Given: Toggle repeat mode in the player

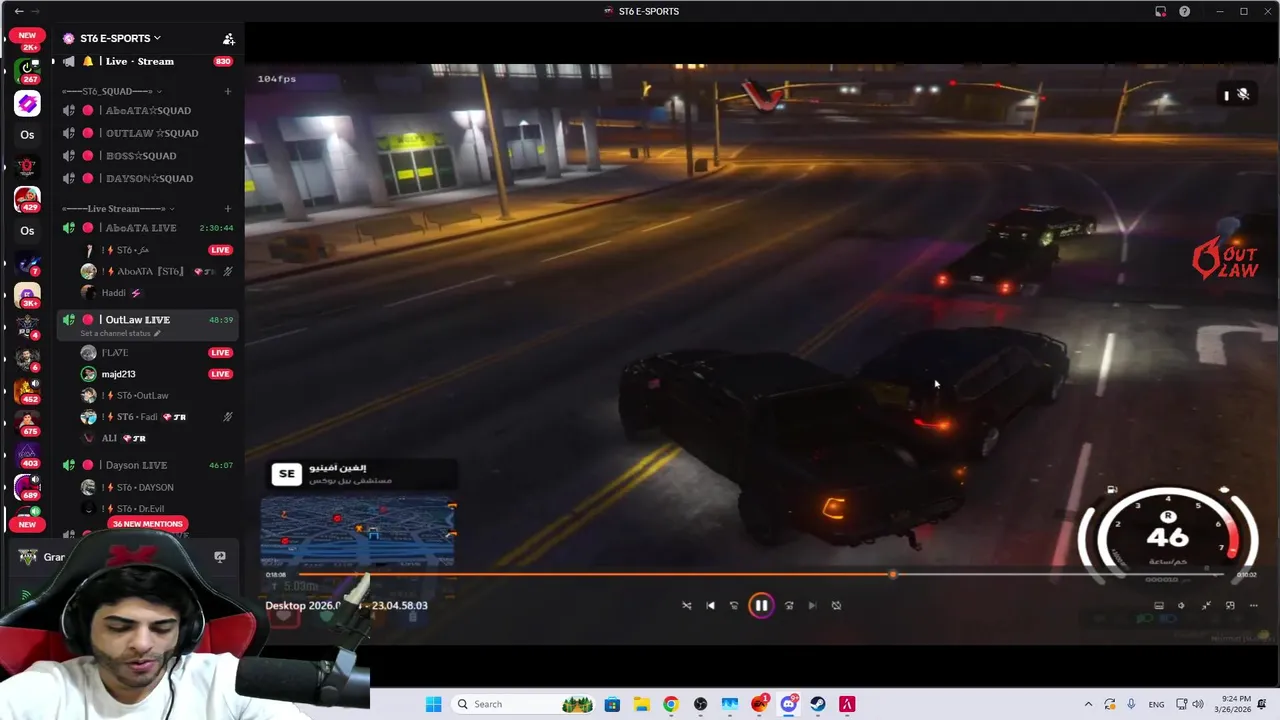Looking at the screenshot, I should (836, 605).
